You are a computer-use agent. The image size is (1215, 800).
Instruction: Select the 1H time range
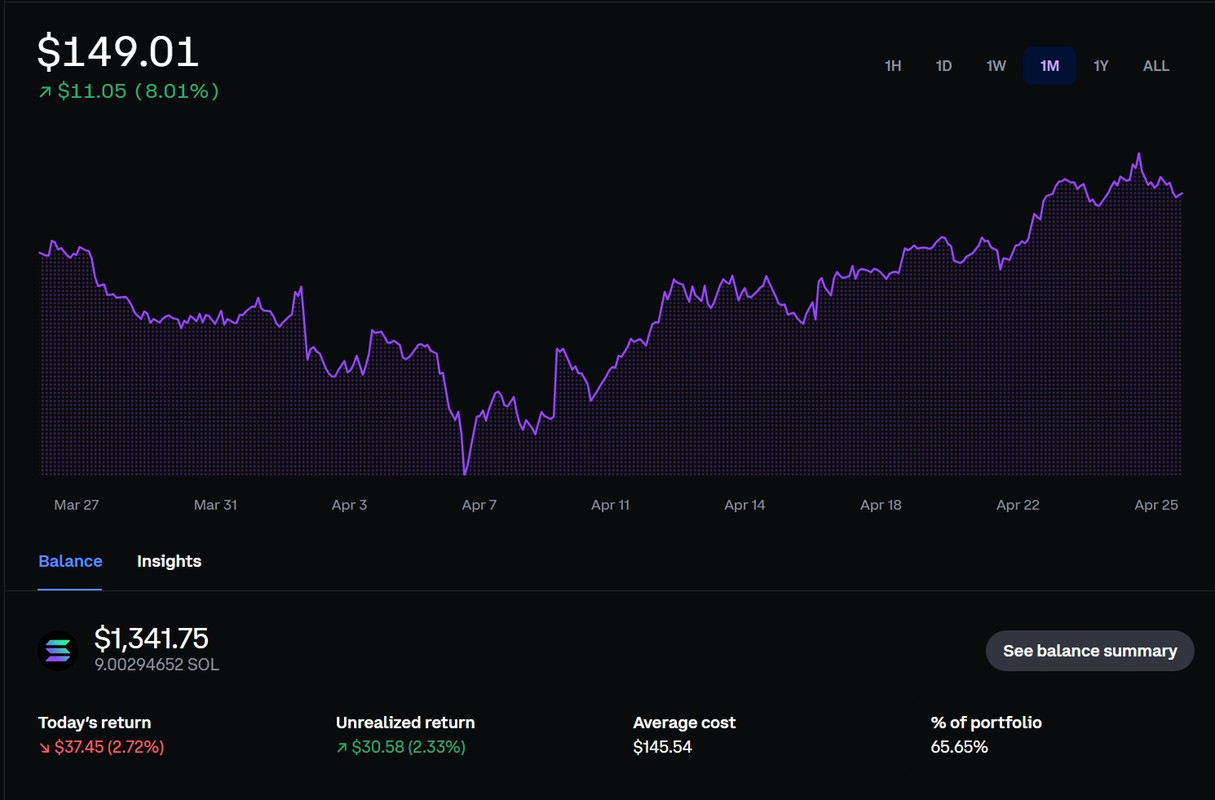pos(893,66)
